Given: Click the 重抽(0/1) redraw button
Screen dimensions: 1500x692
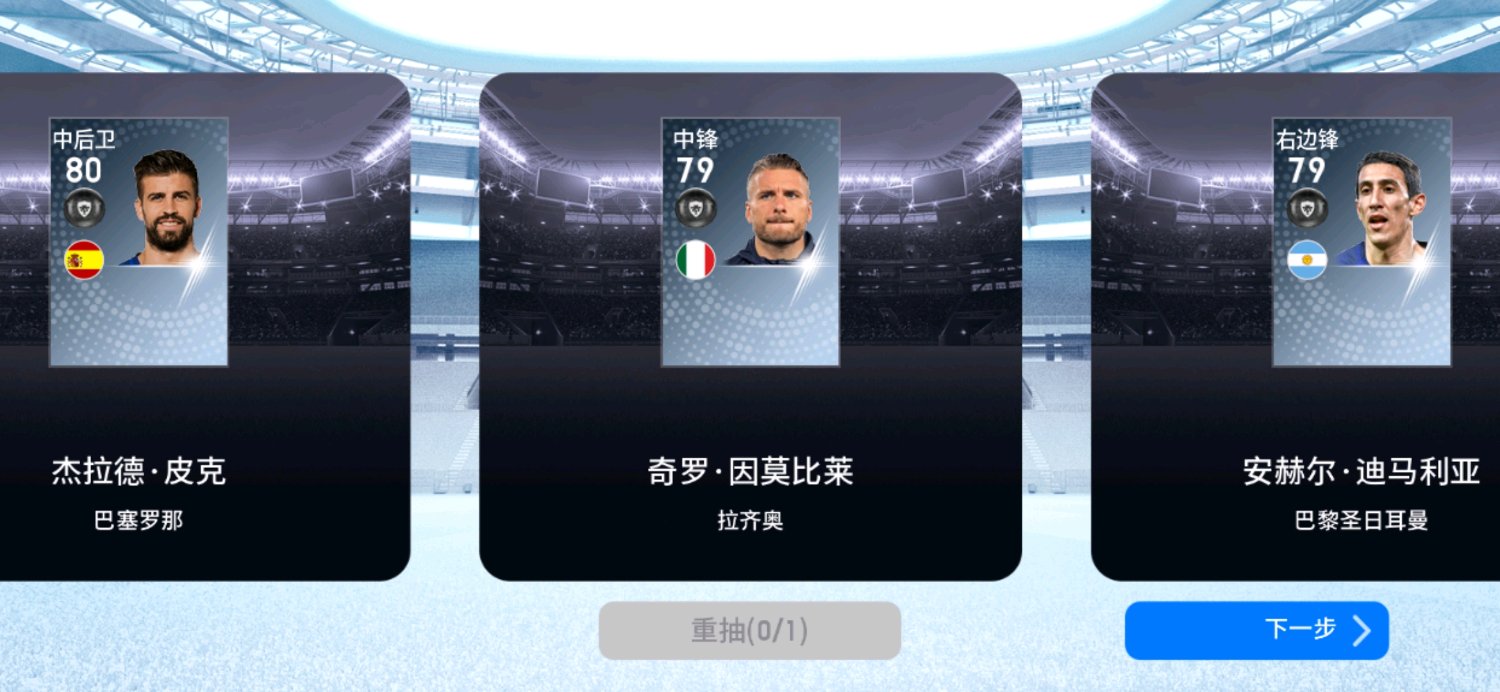Looking at the screenshot, I should coord(750,631).
